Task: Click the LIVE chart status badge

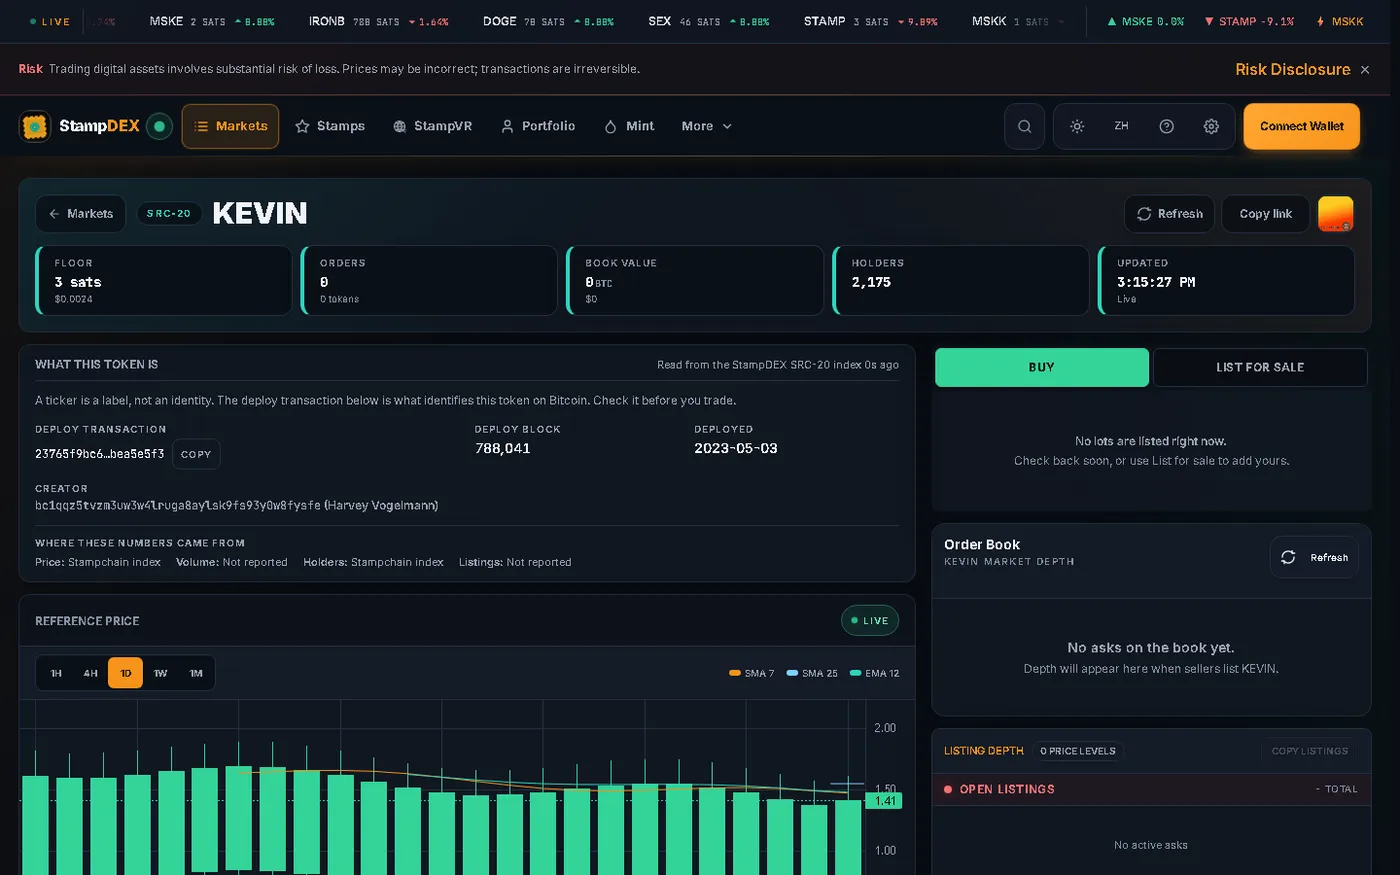Action: (870, 621)
